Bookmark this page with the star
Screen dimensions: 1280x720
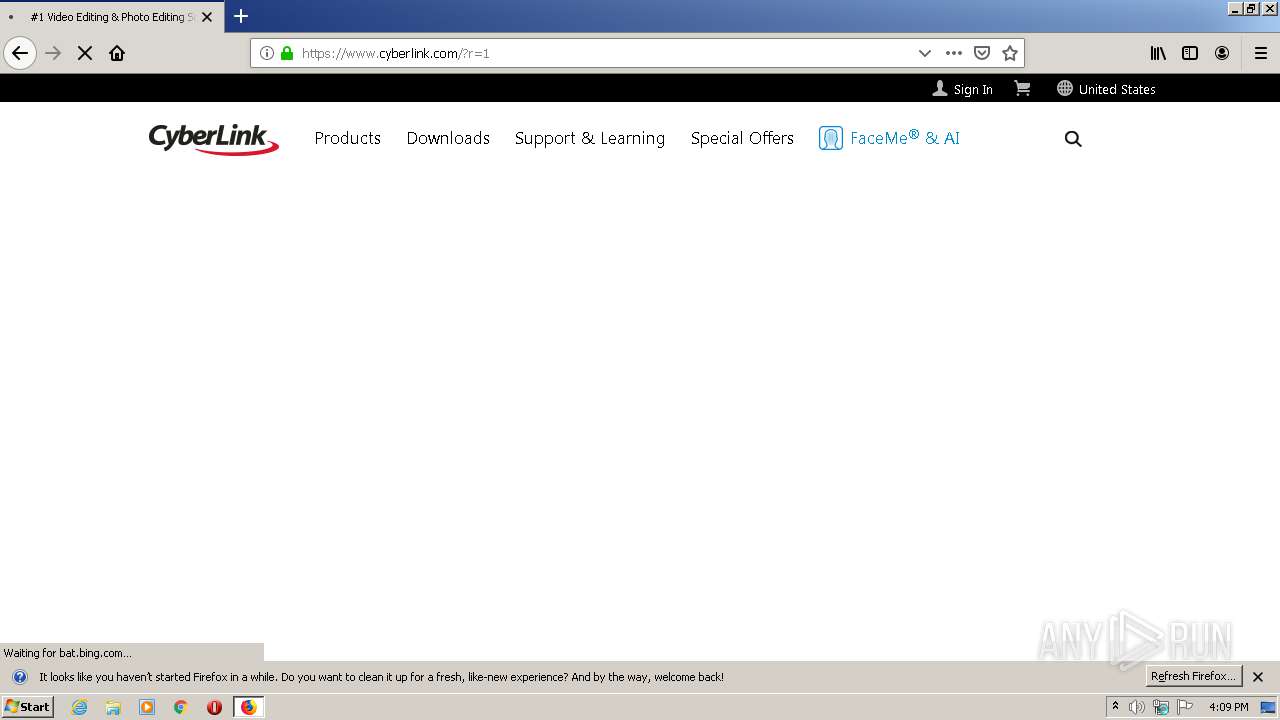click(1010, 53)
